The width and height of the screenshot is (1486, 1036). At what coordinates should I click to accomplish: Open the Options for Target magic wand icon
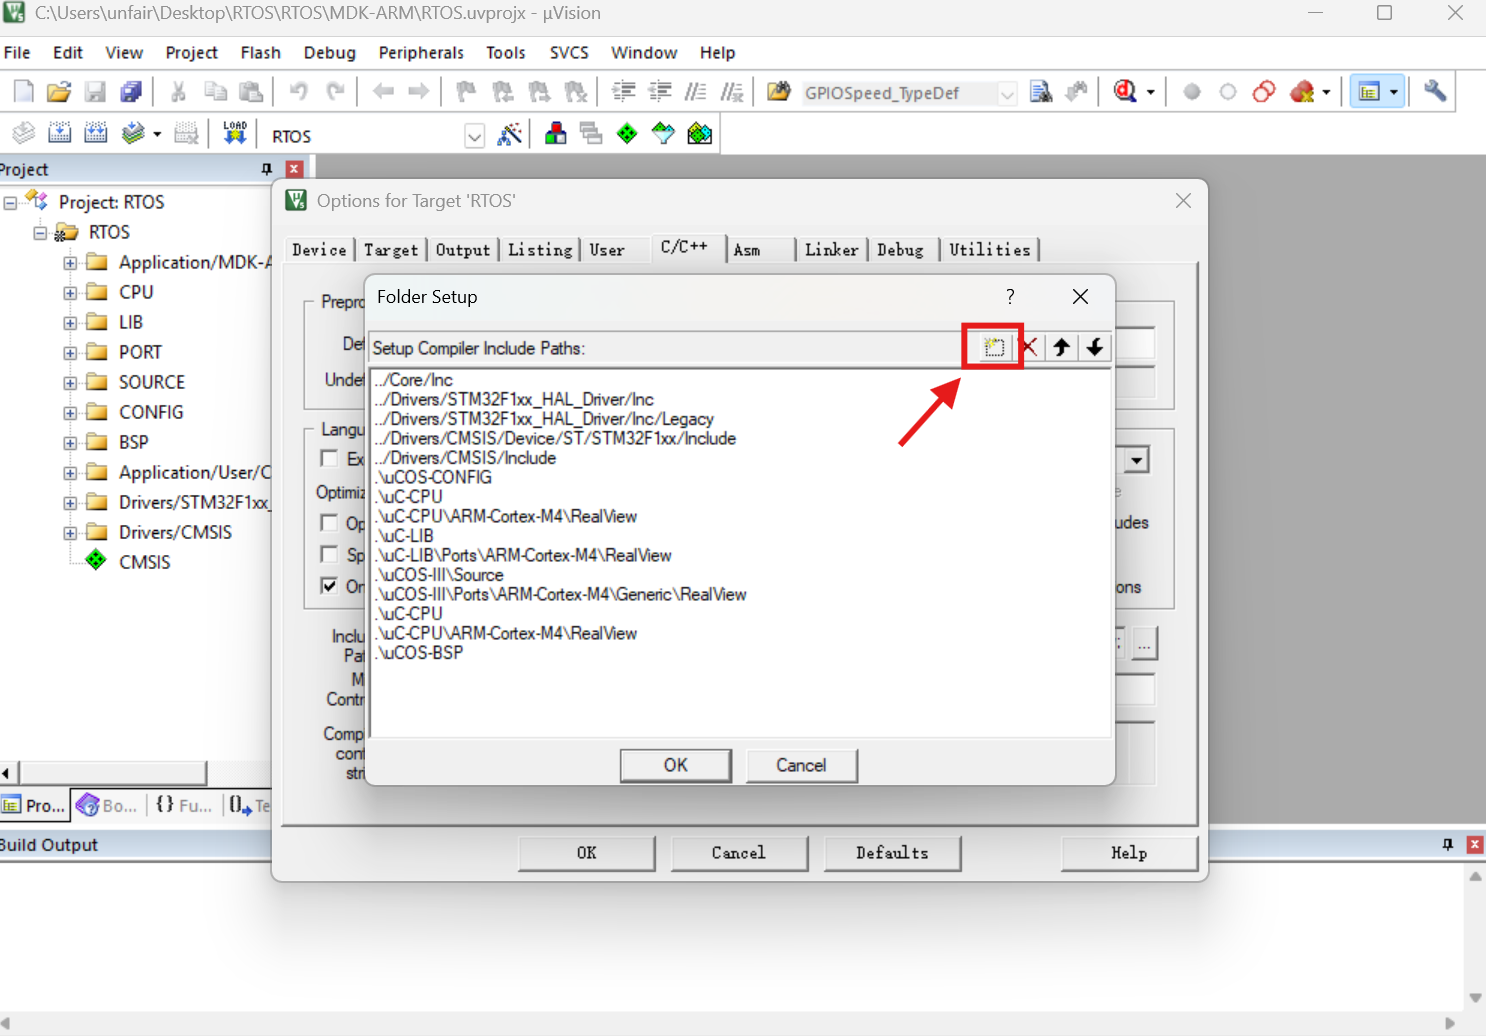[x=510, y=134]
